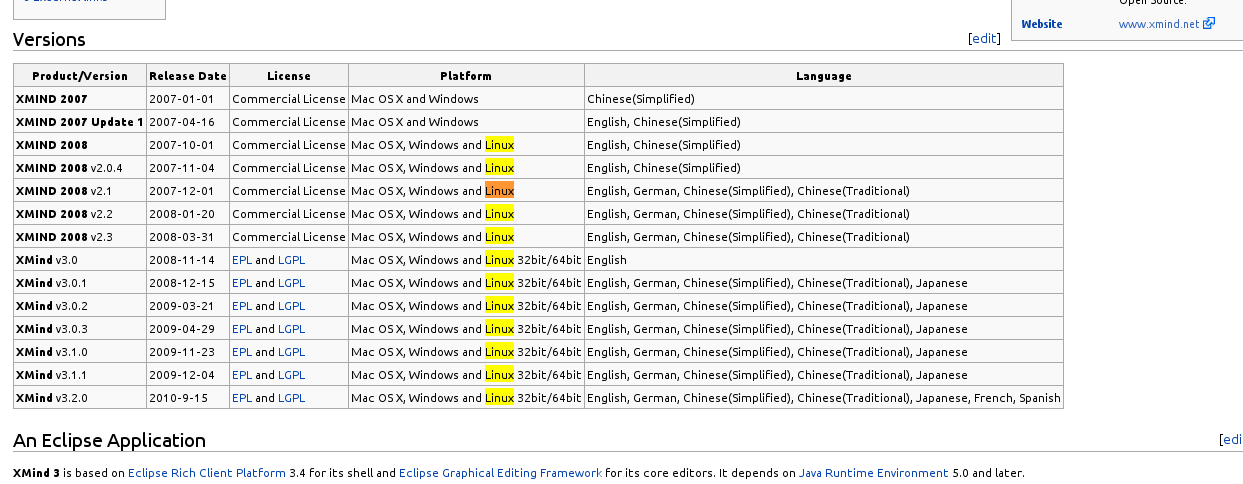The height and width of the screenshot is (484, 1243).
Task: Open the LGPL link in the XMind v3.2.0 row
Action: tap(291, 398)
